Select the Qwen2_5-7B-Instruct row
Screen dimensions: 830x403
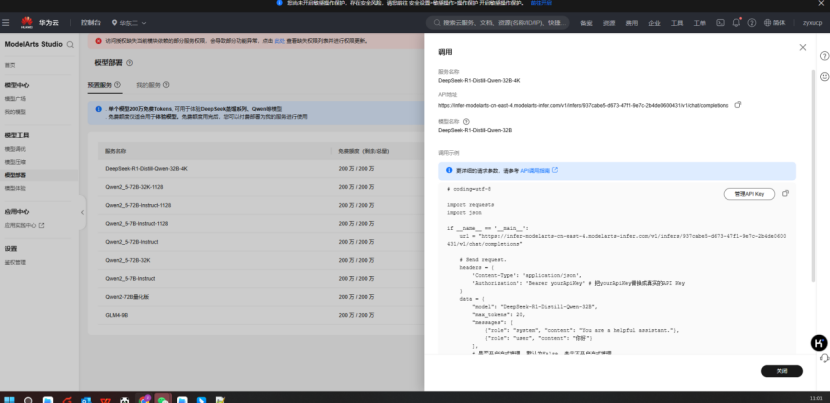pyautogui.click(x=261, y=279)
